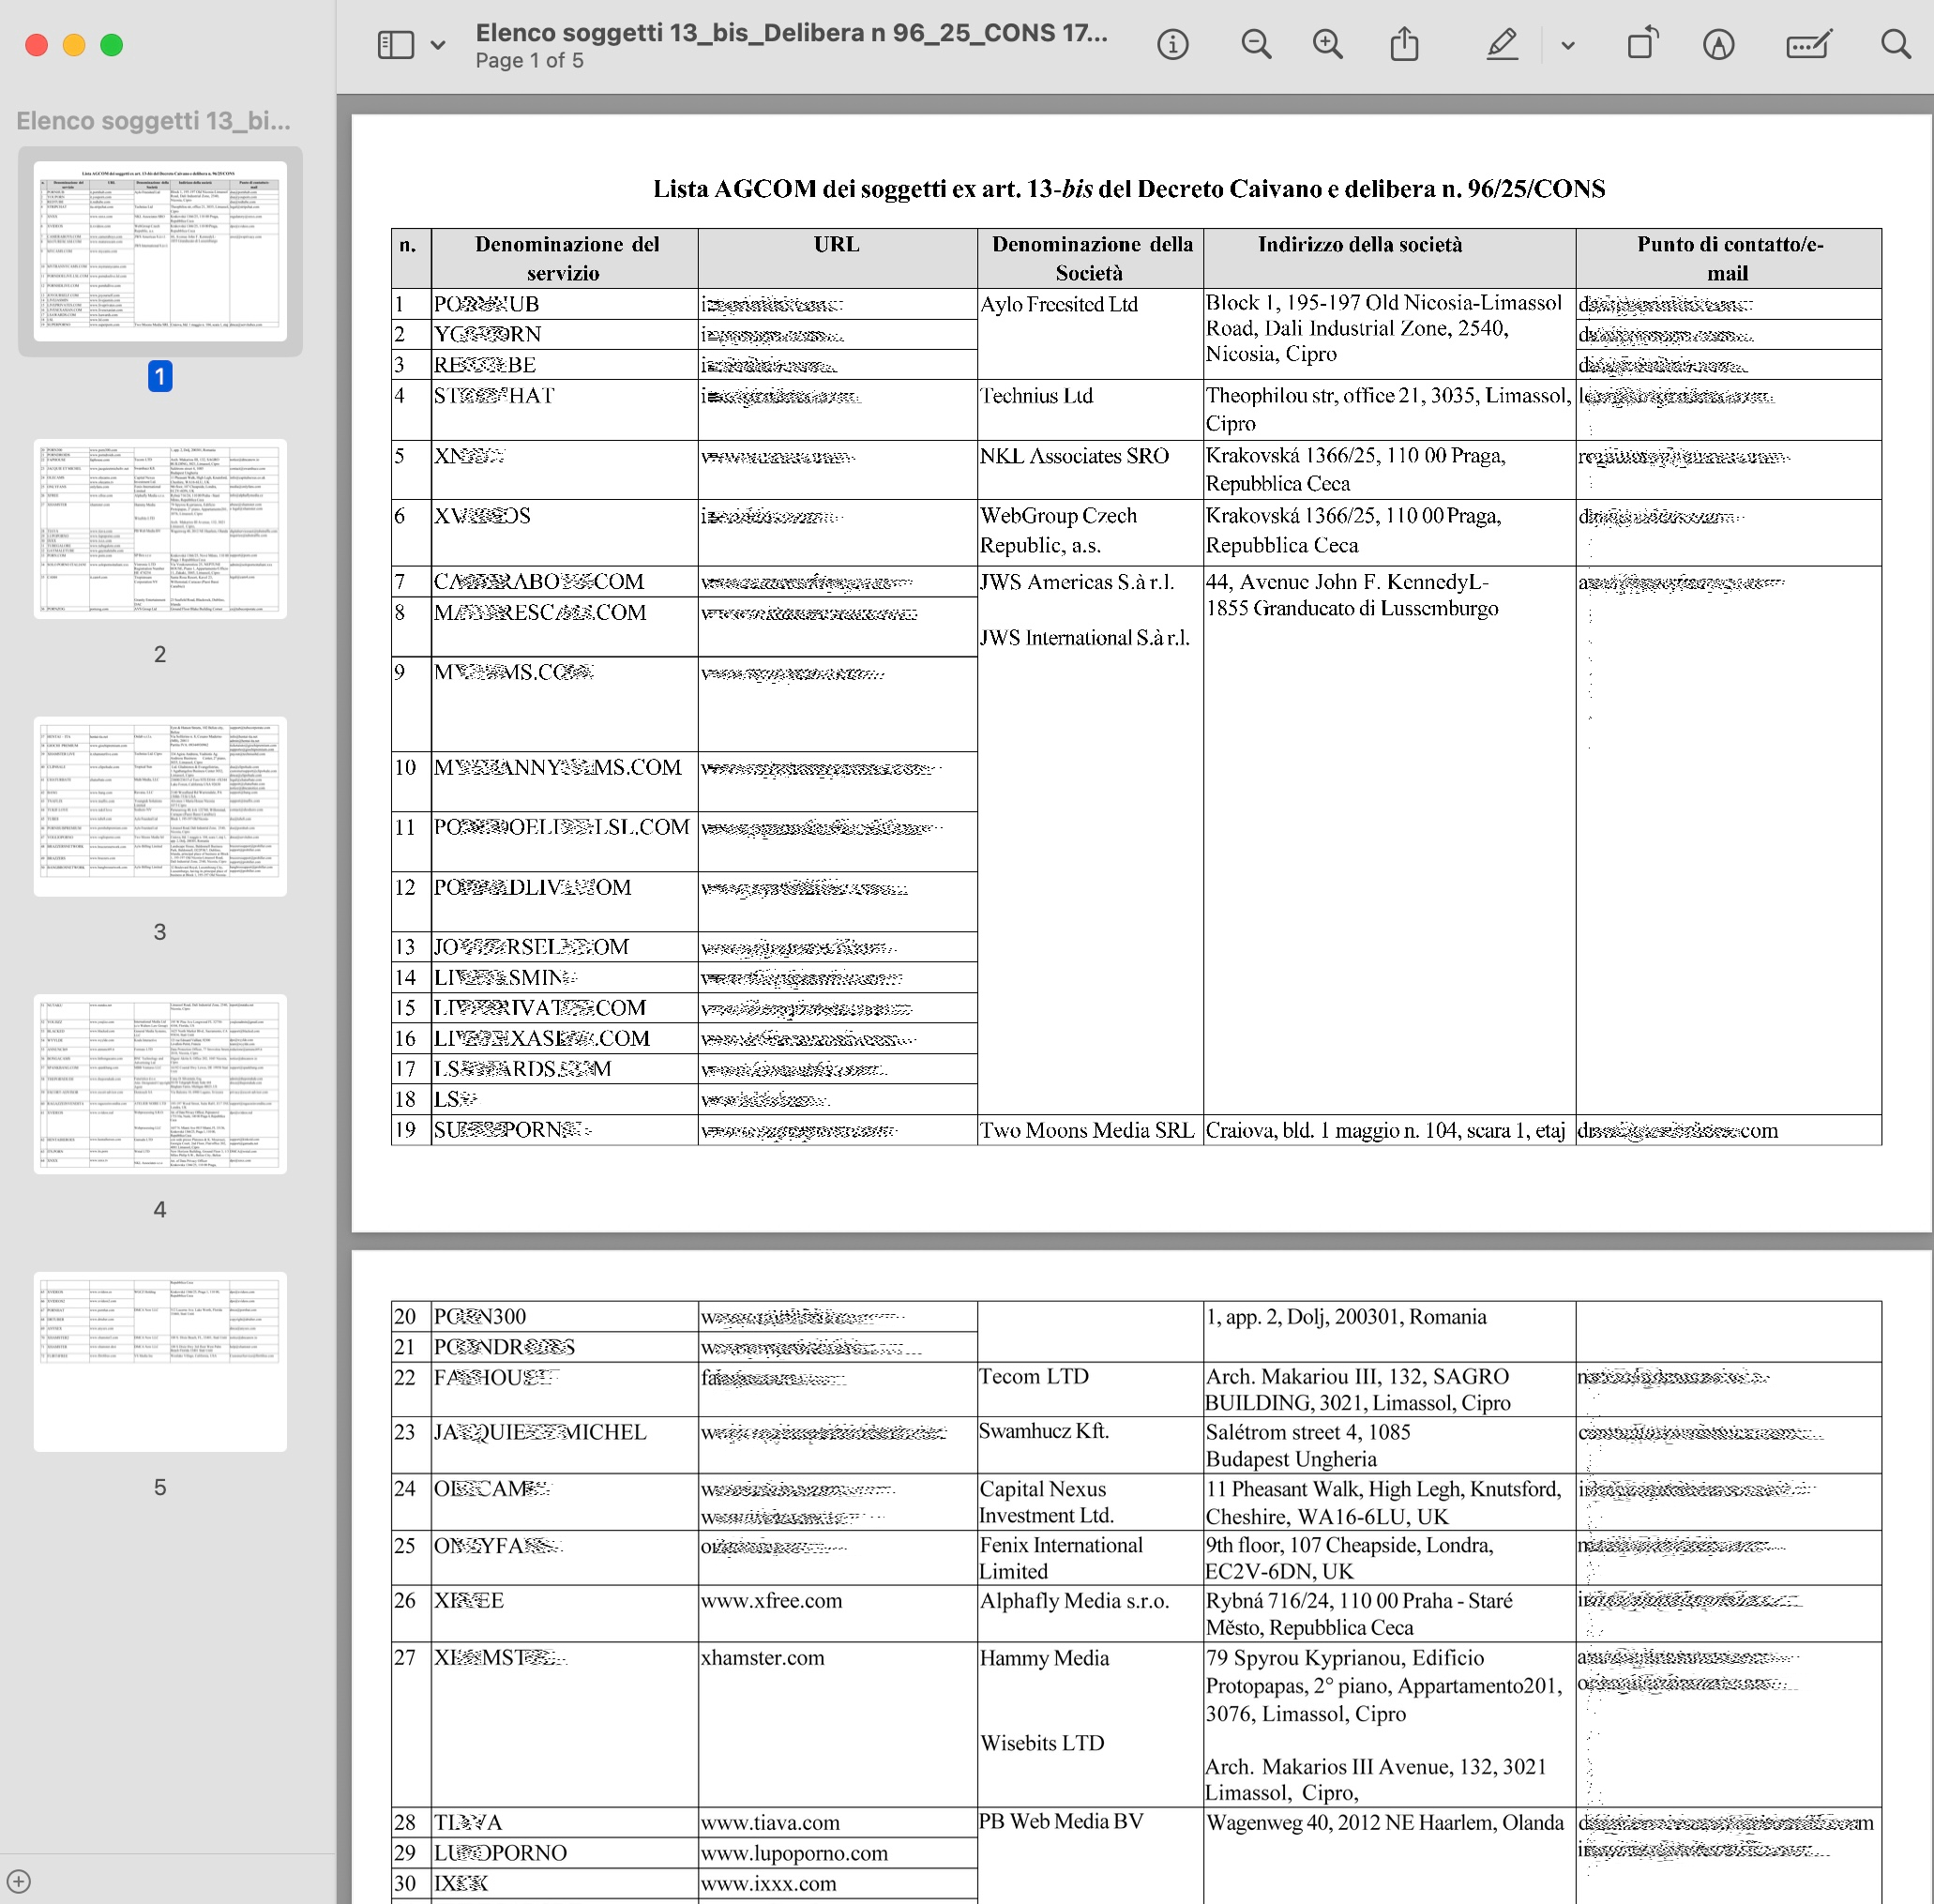
Task: Zoom in on the document
Action: [1327, 45]
